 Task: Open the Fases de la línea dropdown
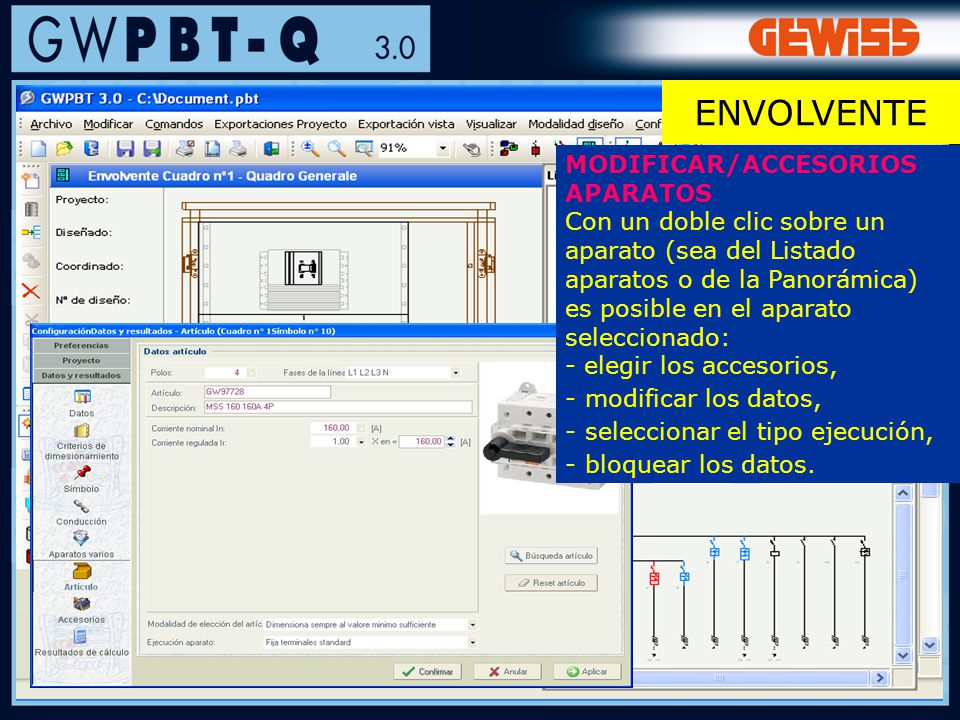click(456, 372)
